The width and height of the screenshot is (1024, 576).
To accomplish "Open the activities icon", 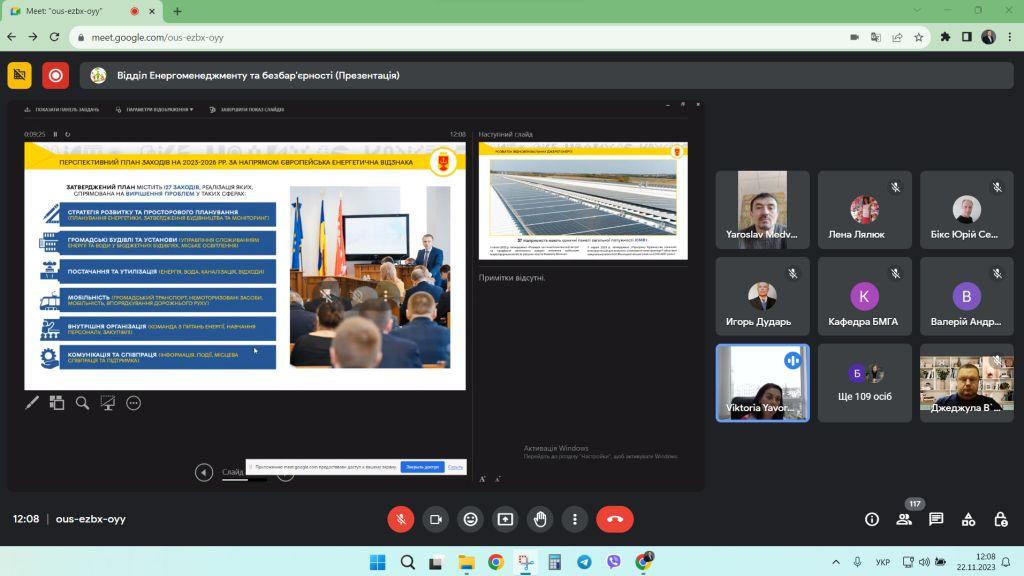I will click(x=968, y=519).
